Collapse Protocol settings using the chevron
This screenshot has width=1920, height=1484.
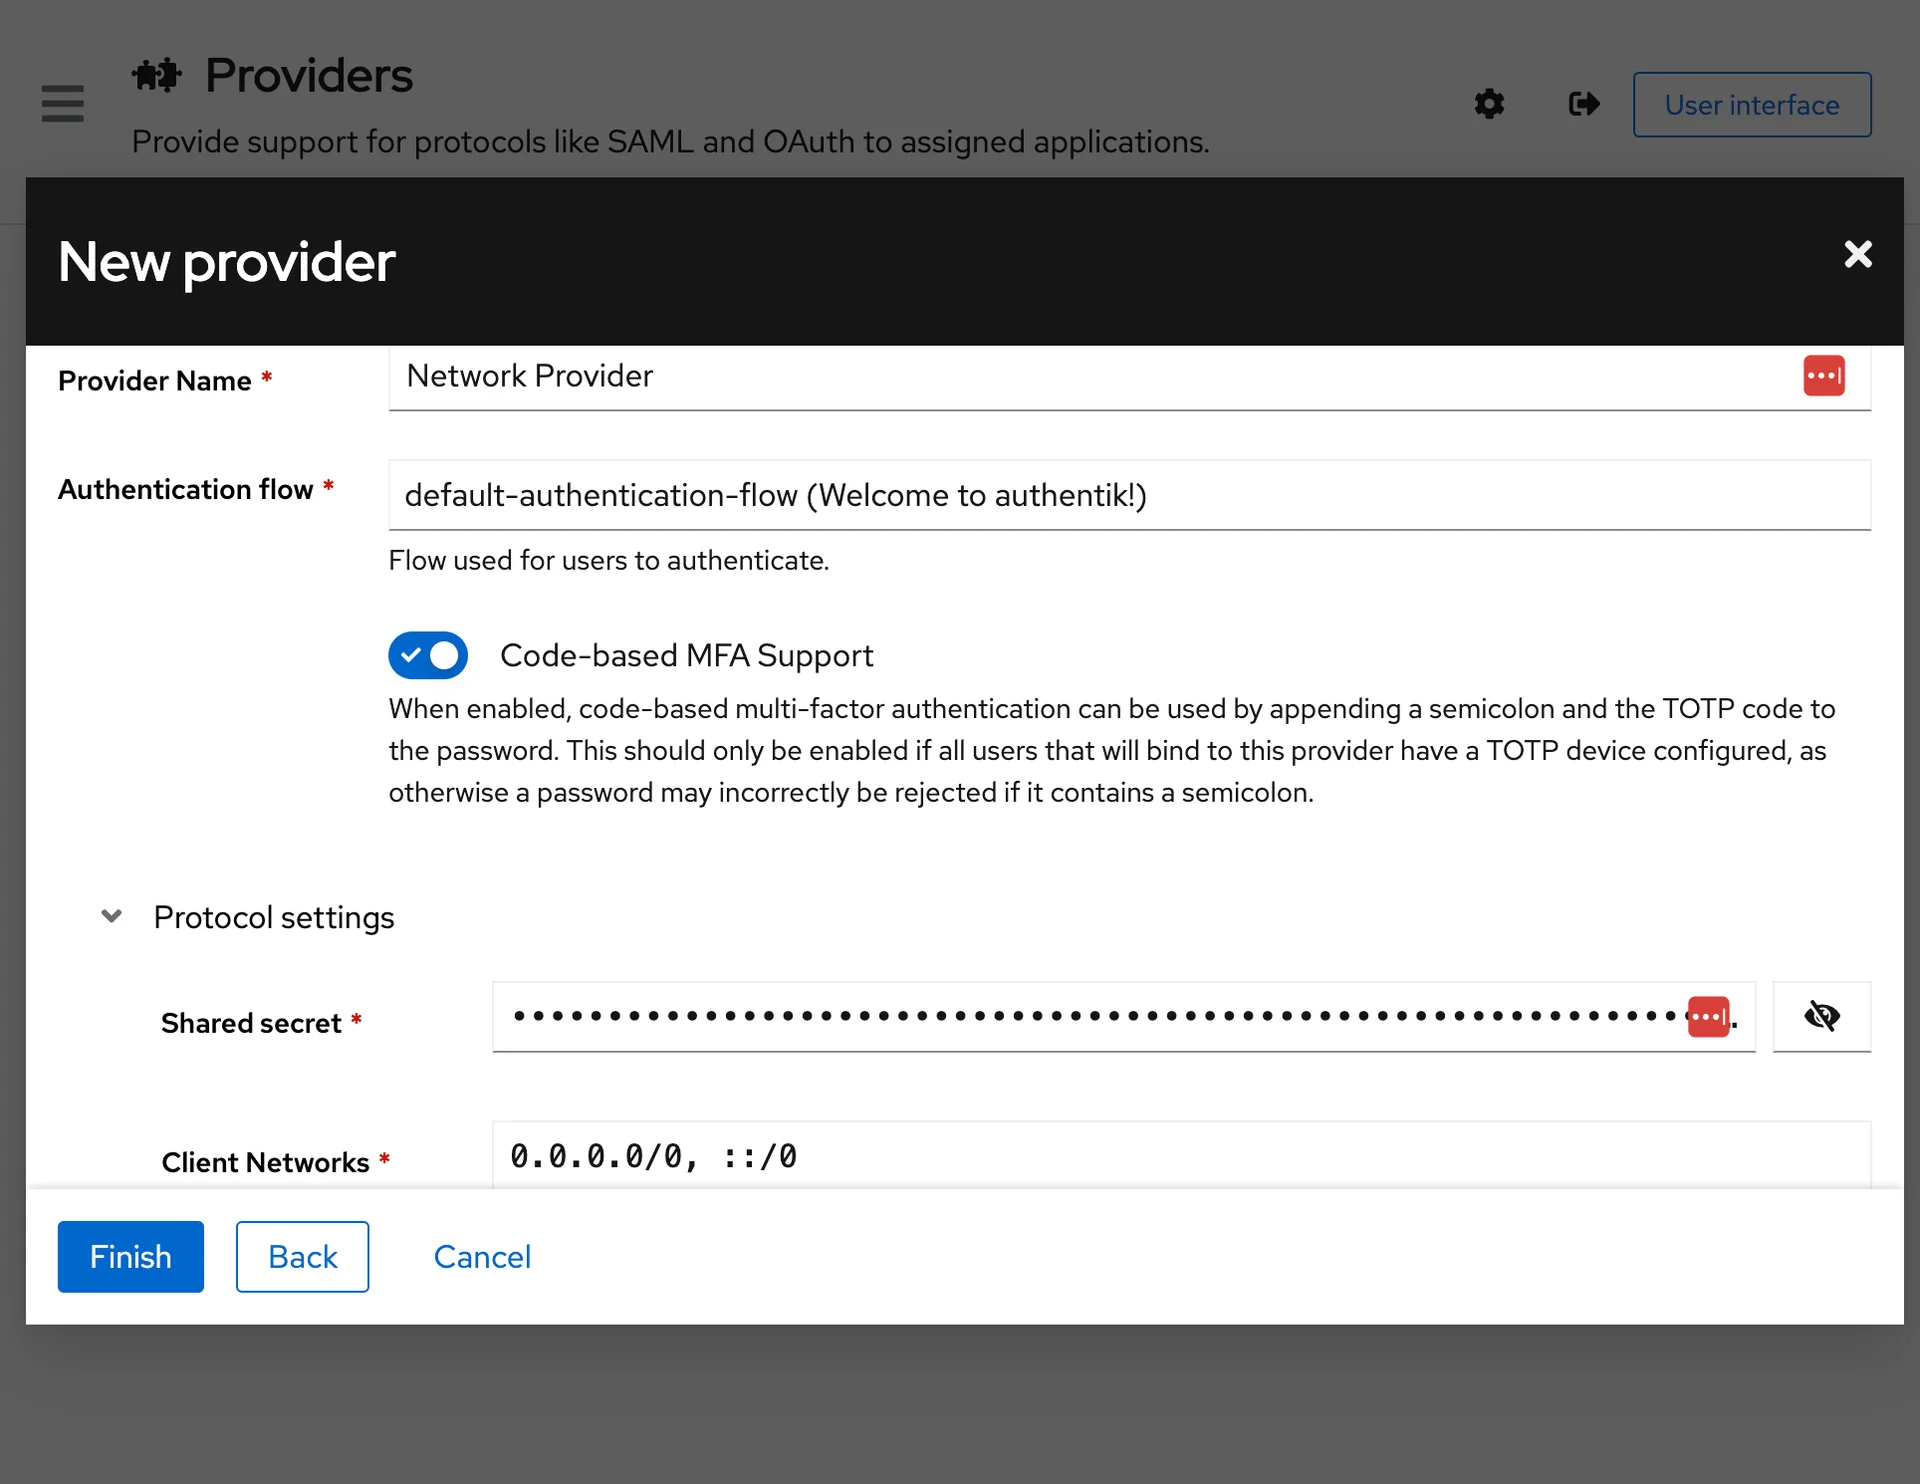coord(112,916)
